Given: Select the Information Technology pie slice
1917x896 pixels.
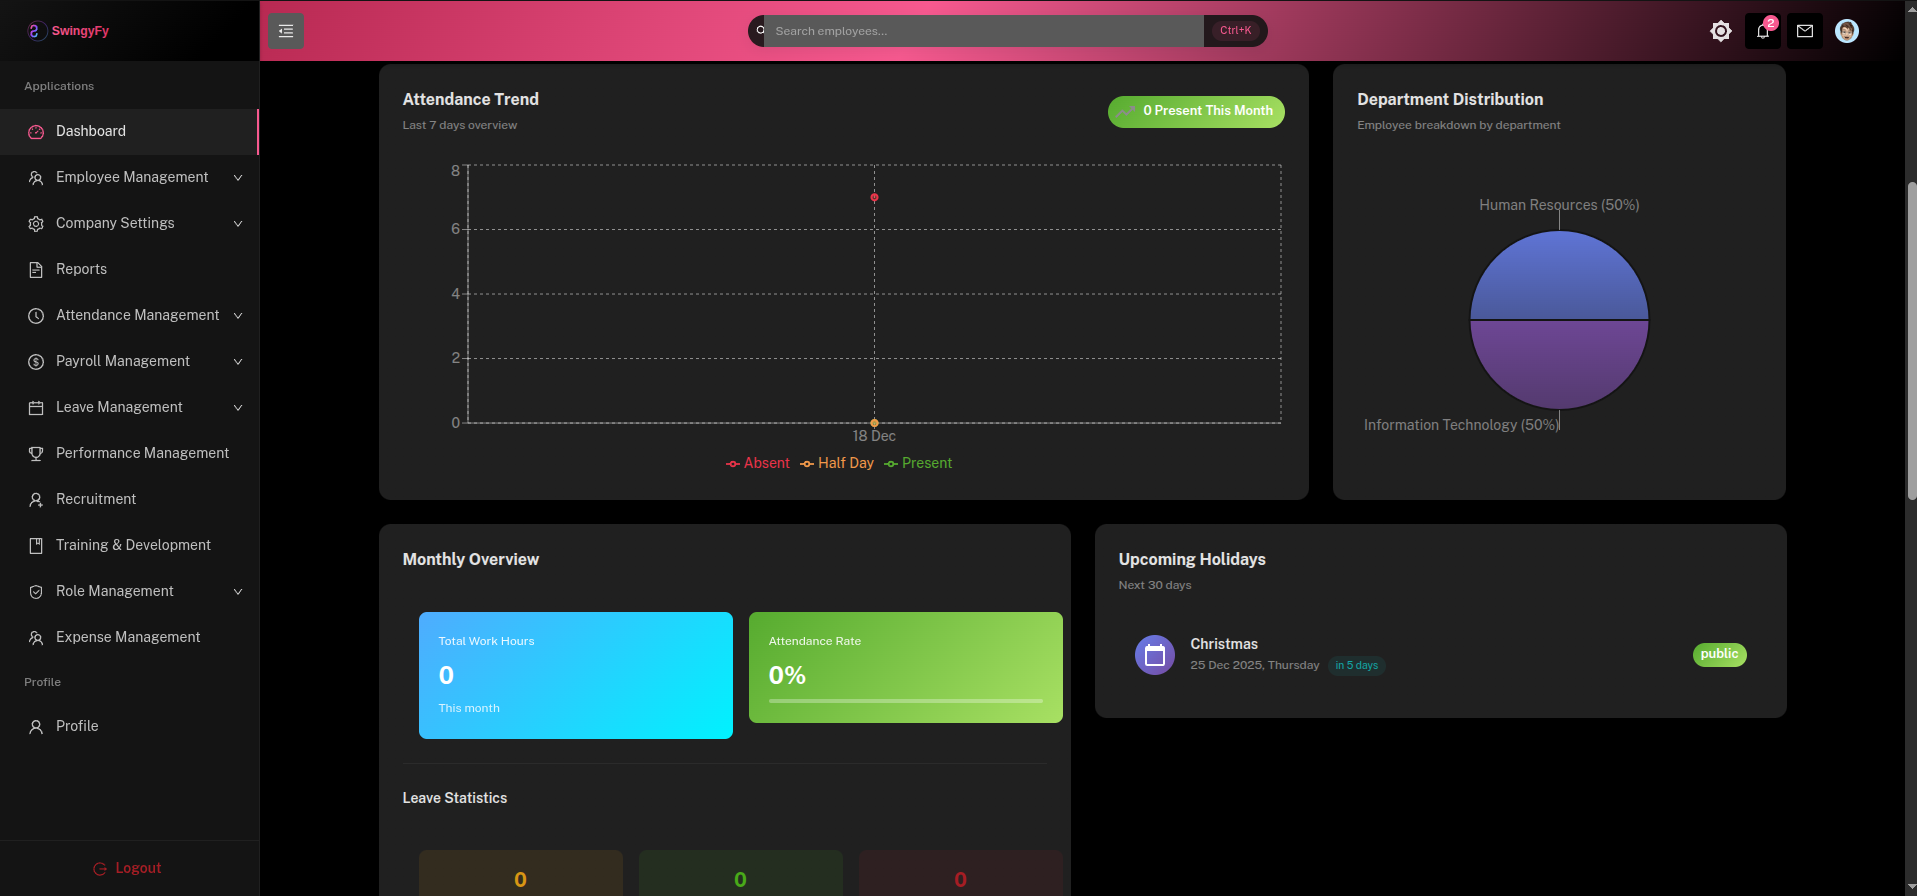Looking at the screenshot, I should click(1558, 365).
